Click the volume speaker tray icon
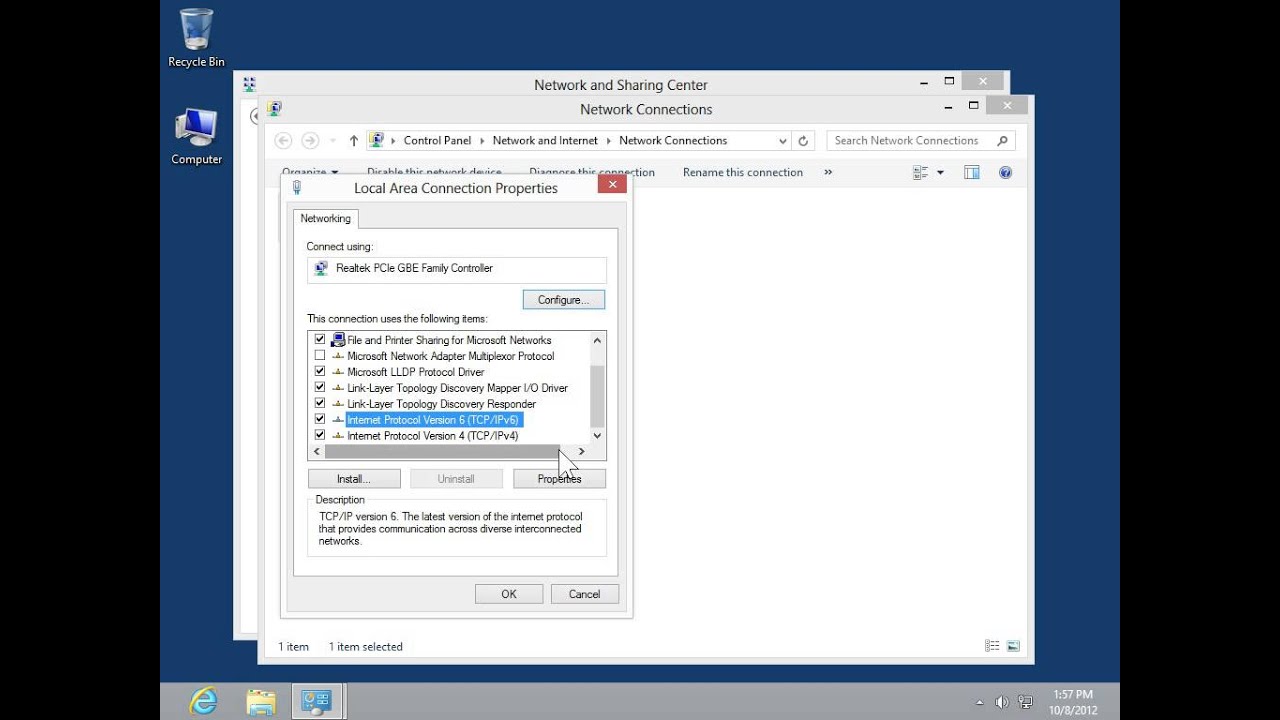The image size is (1280, 720). (x=1001, y=702)
